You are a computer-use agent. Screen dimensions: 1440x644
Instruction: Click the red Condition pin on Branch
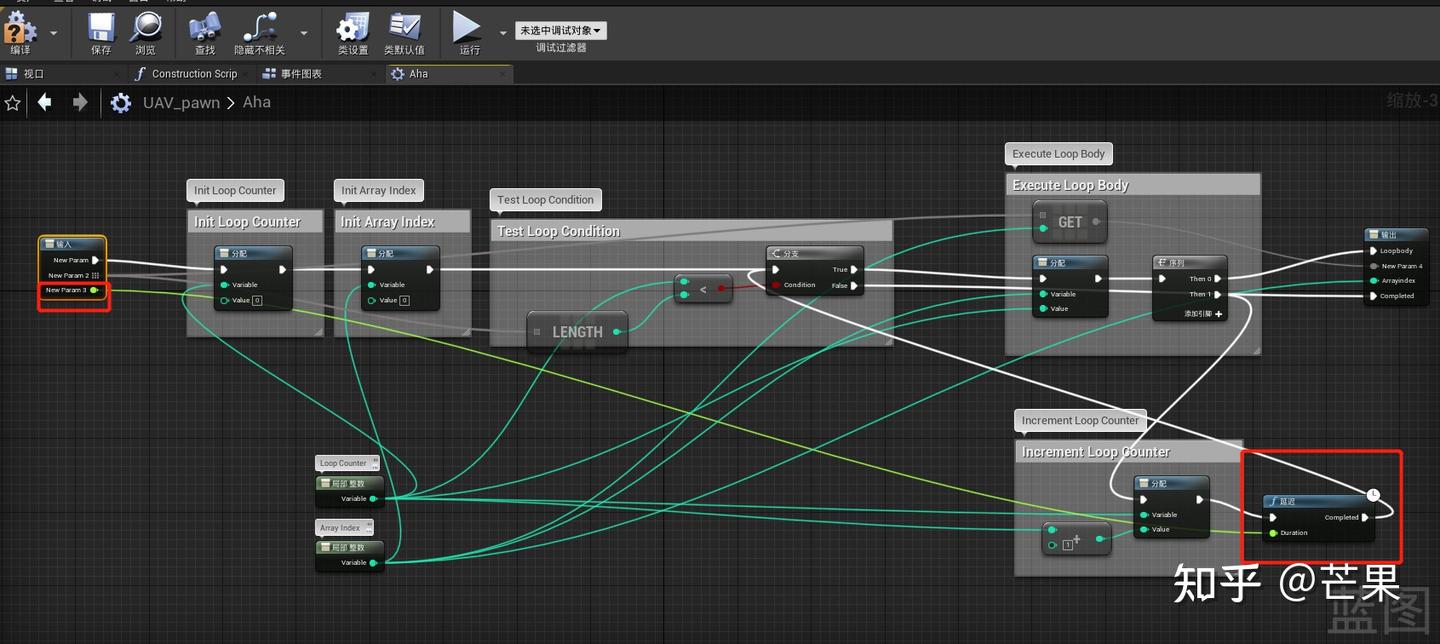point(775,285)
